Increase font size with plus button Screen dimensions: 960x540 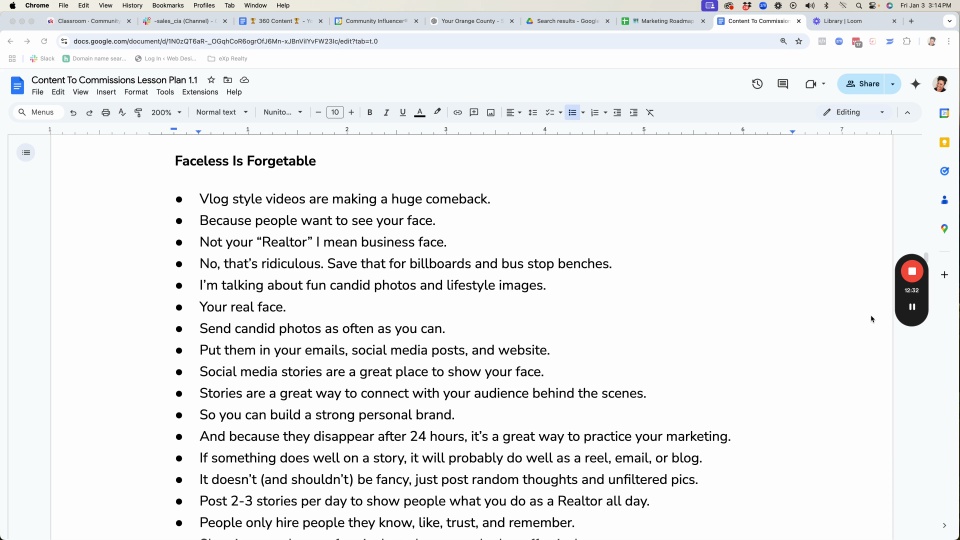point(351,113)
